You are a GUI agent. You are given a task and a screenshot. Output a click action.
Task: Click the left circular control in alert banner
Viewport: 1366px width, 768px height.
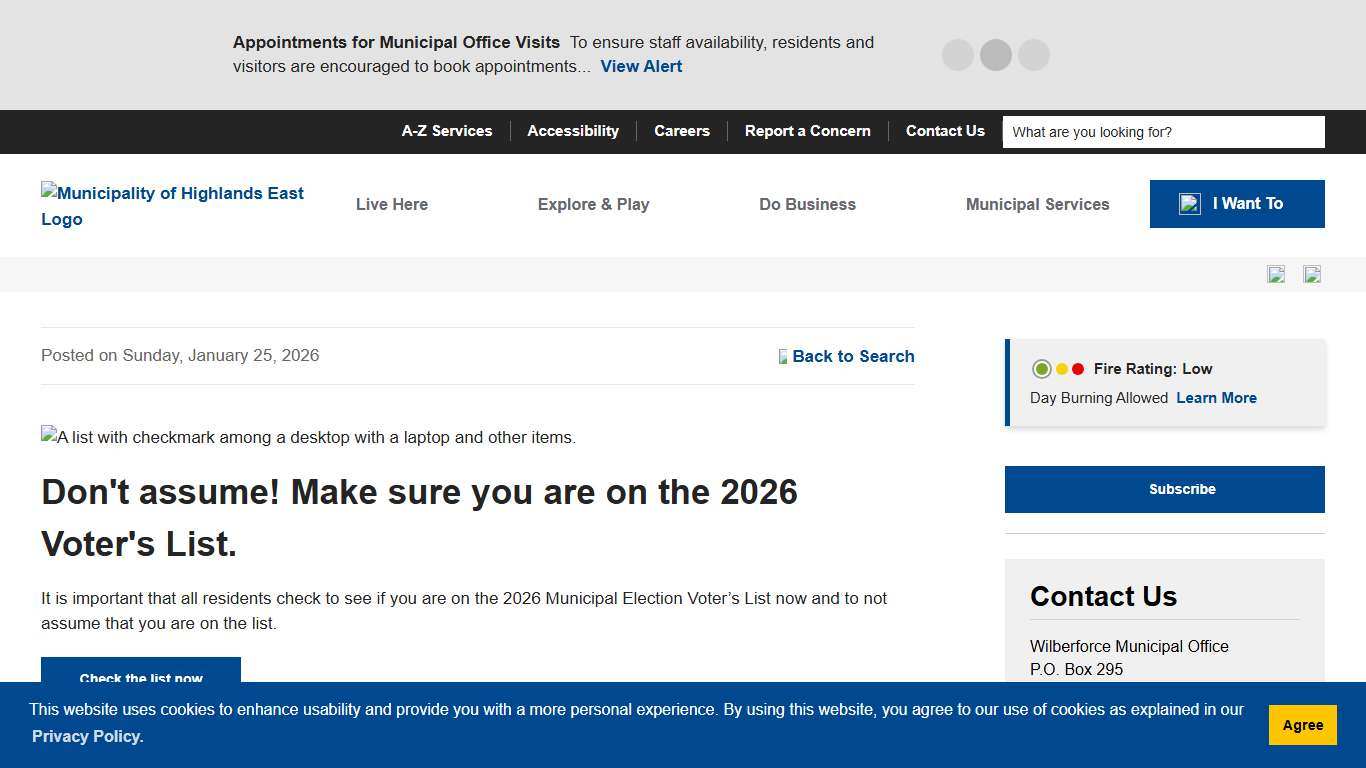tap(957, 55)
